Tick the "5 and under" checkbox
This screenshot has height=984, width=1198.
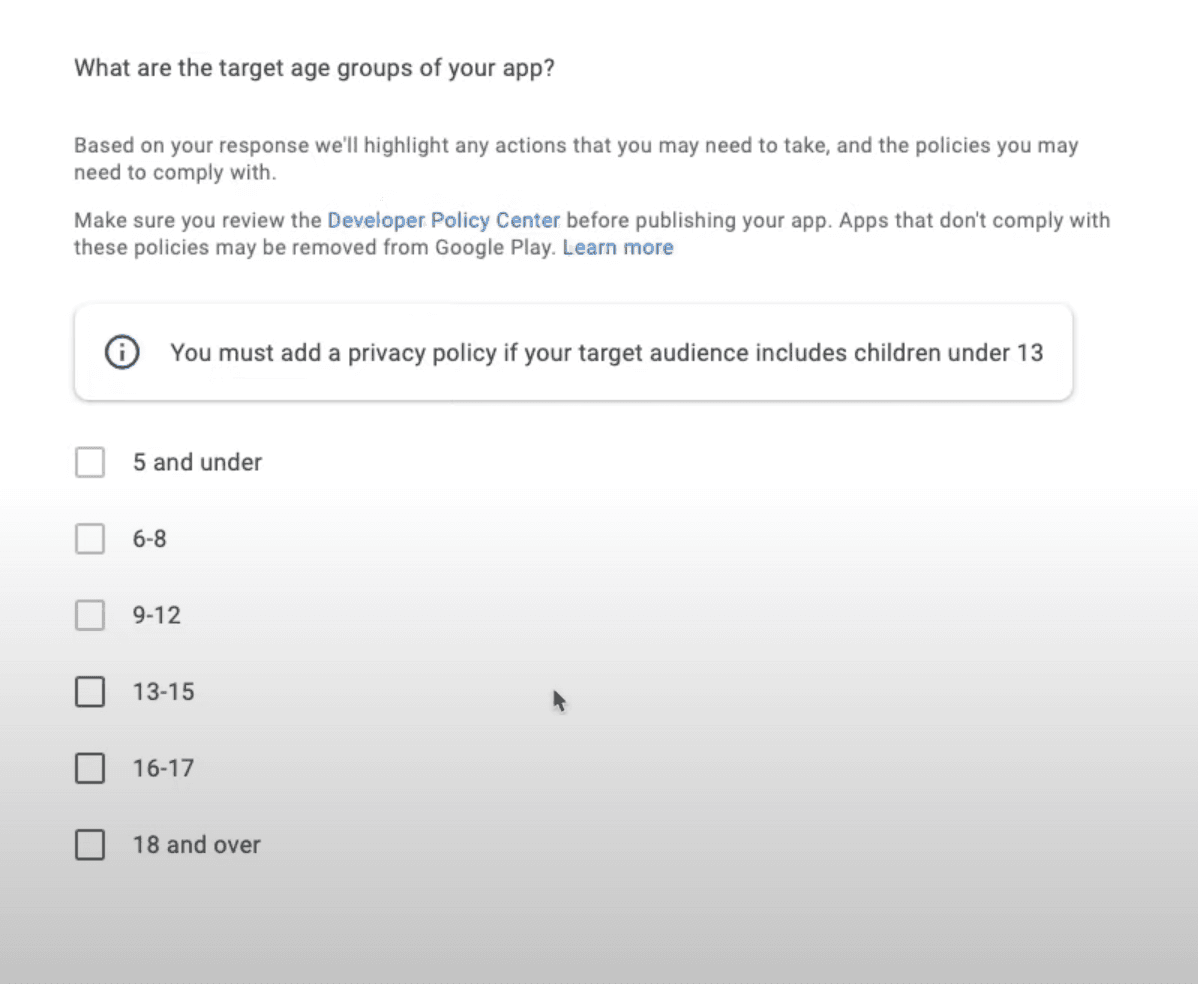90,462
